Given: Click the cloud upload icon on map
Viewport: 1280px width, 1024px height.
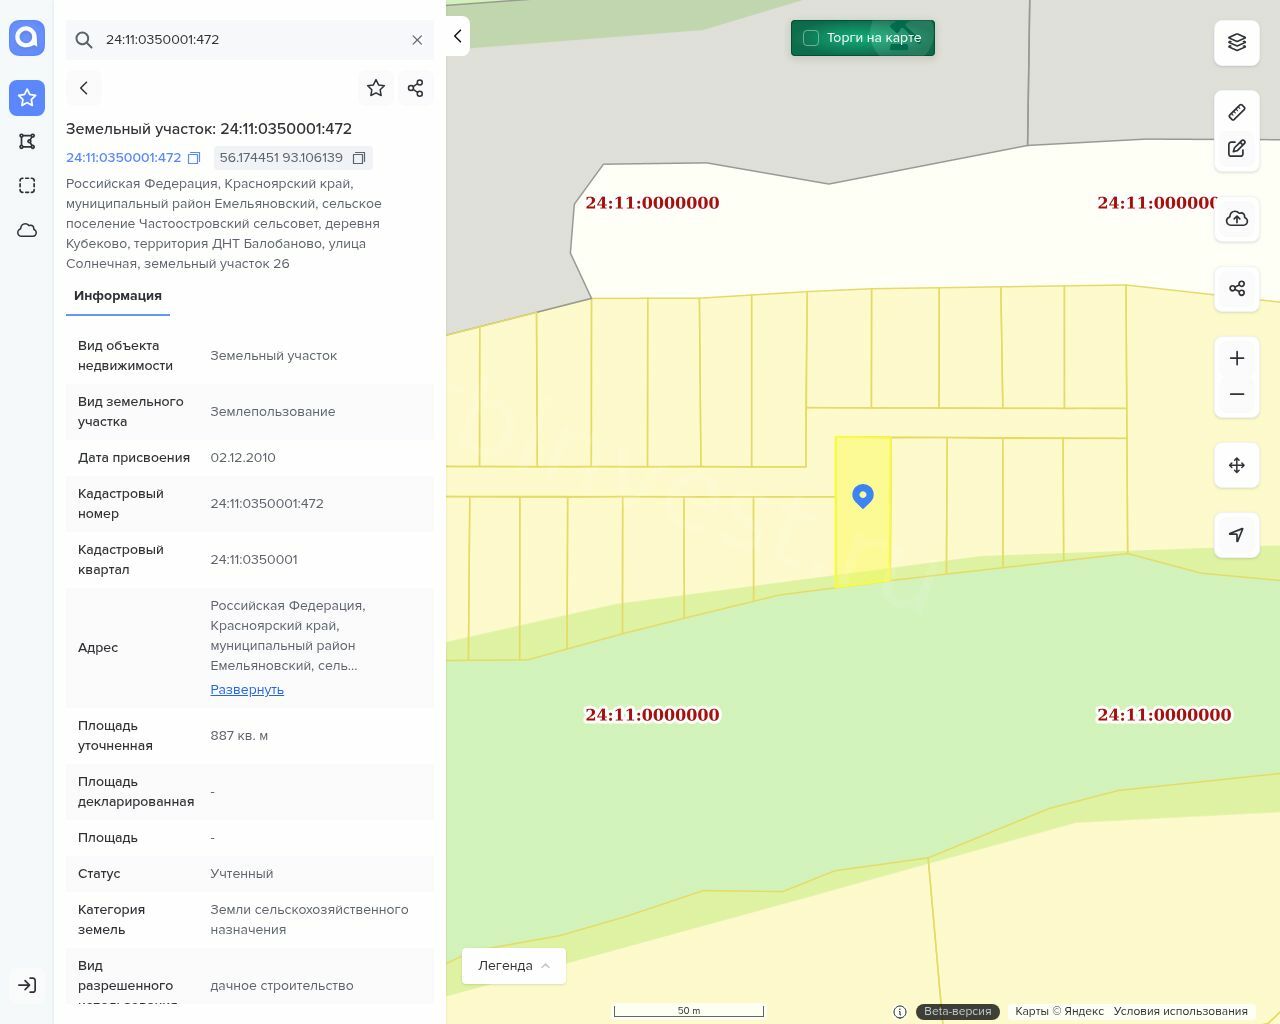Looking at the screenshot, I should tap(1237, 219).
